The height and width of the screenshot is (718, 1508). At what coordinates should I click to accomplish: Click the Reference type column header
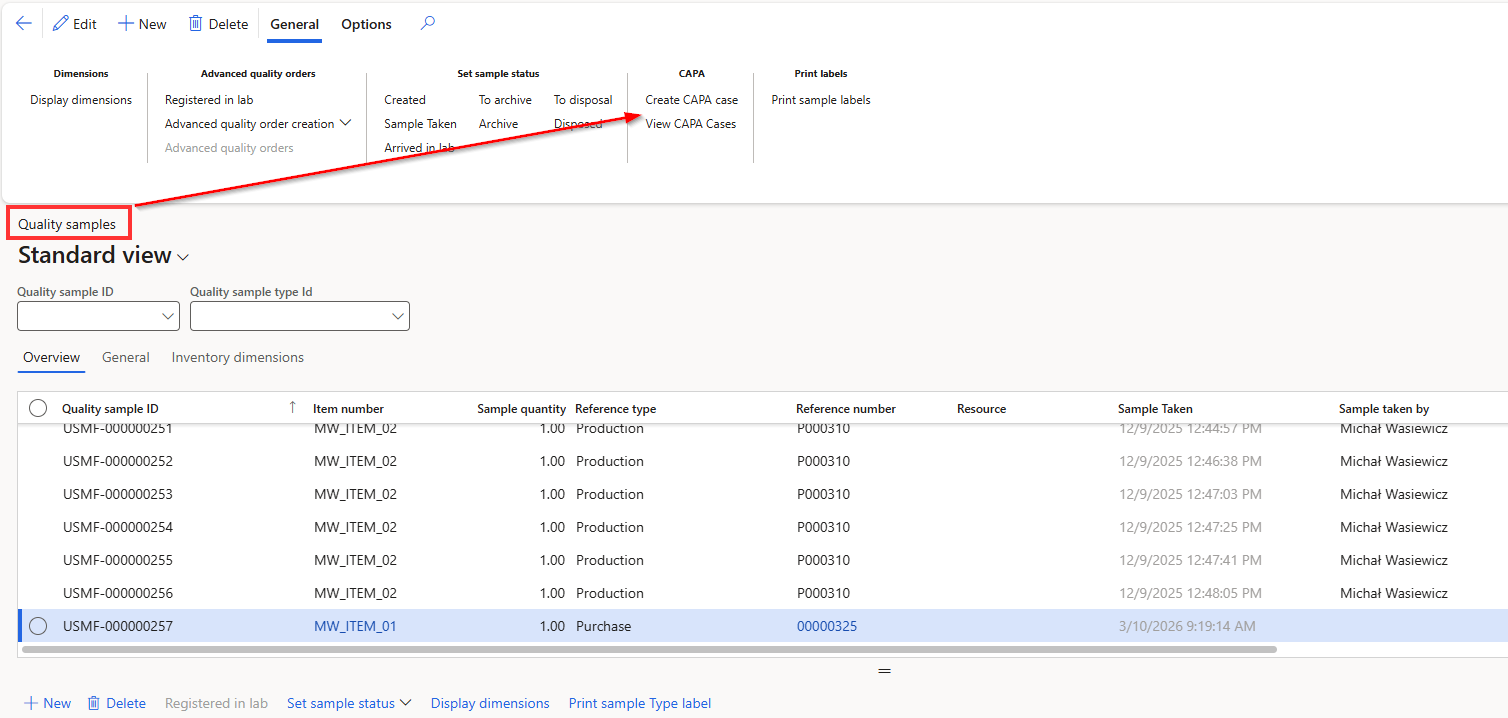[x=616, y=408]
